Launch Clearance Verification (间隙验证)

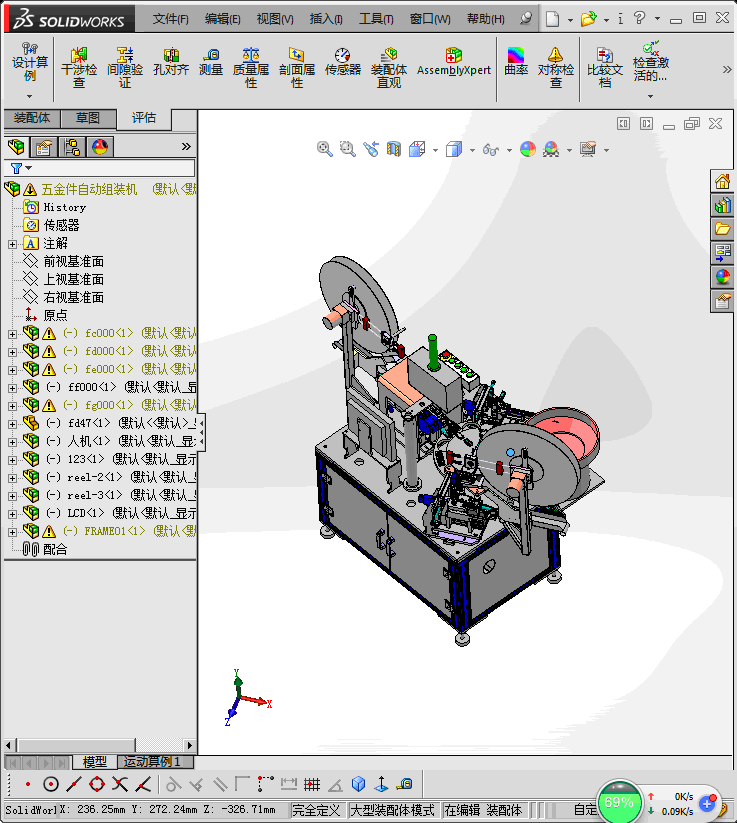pos(125,67)
